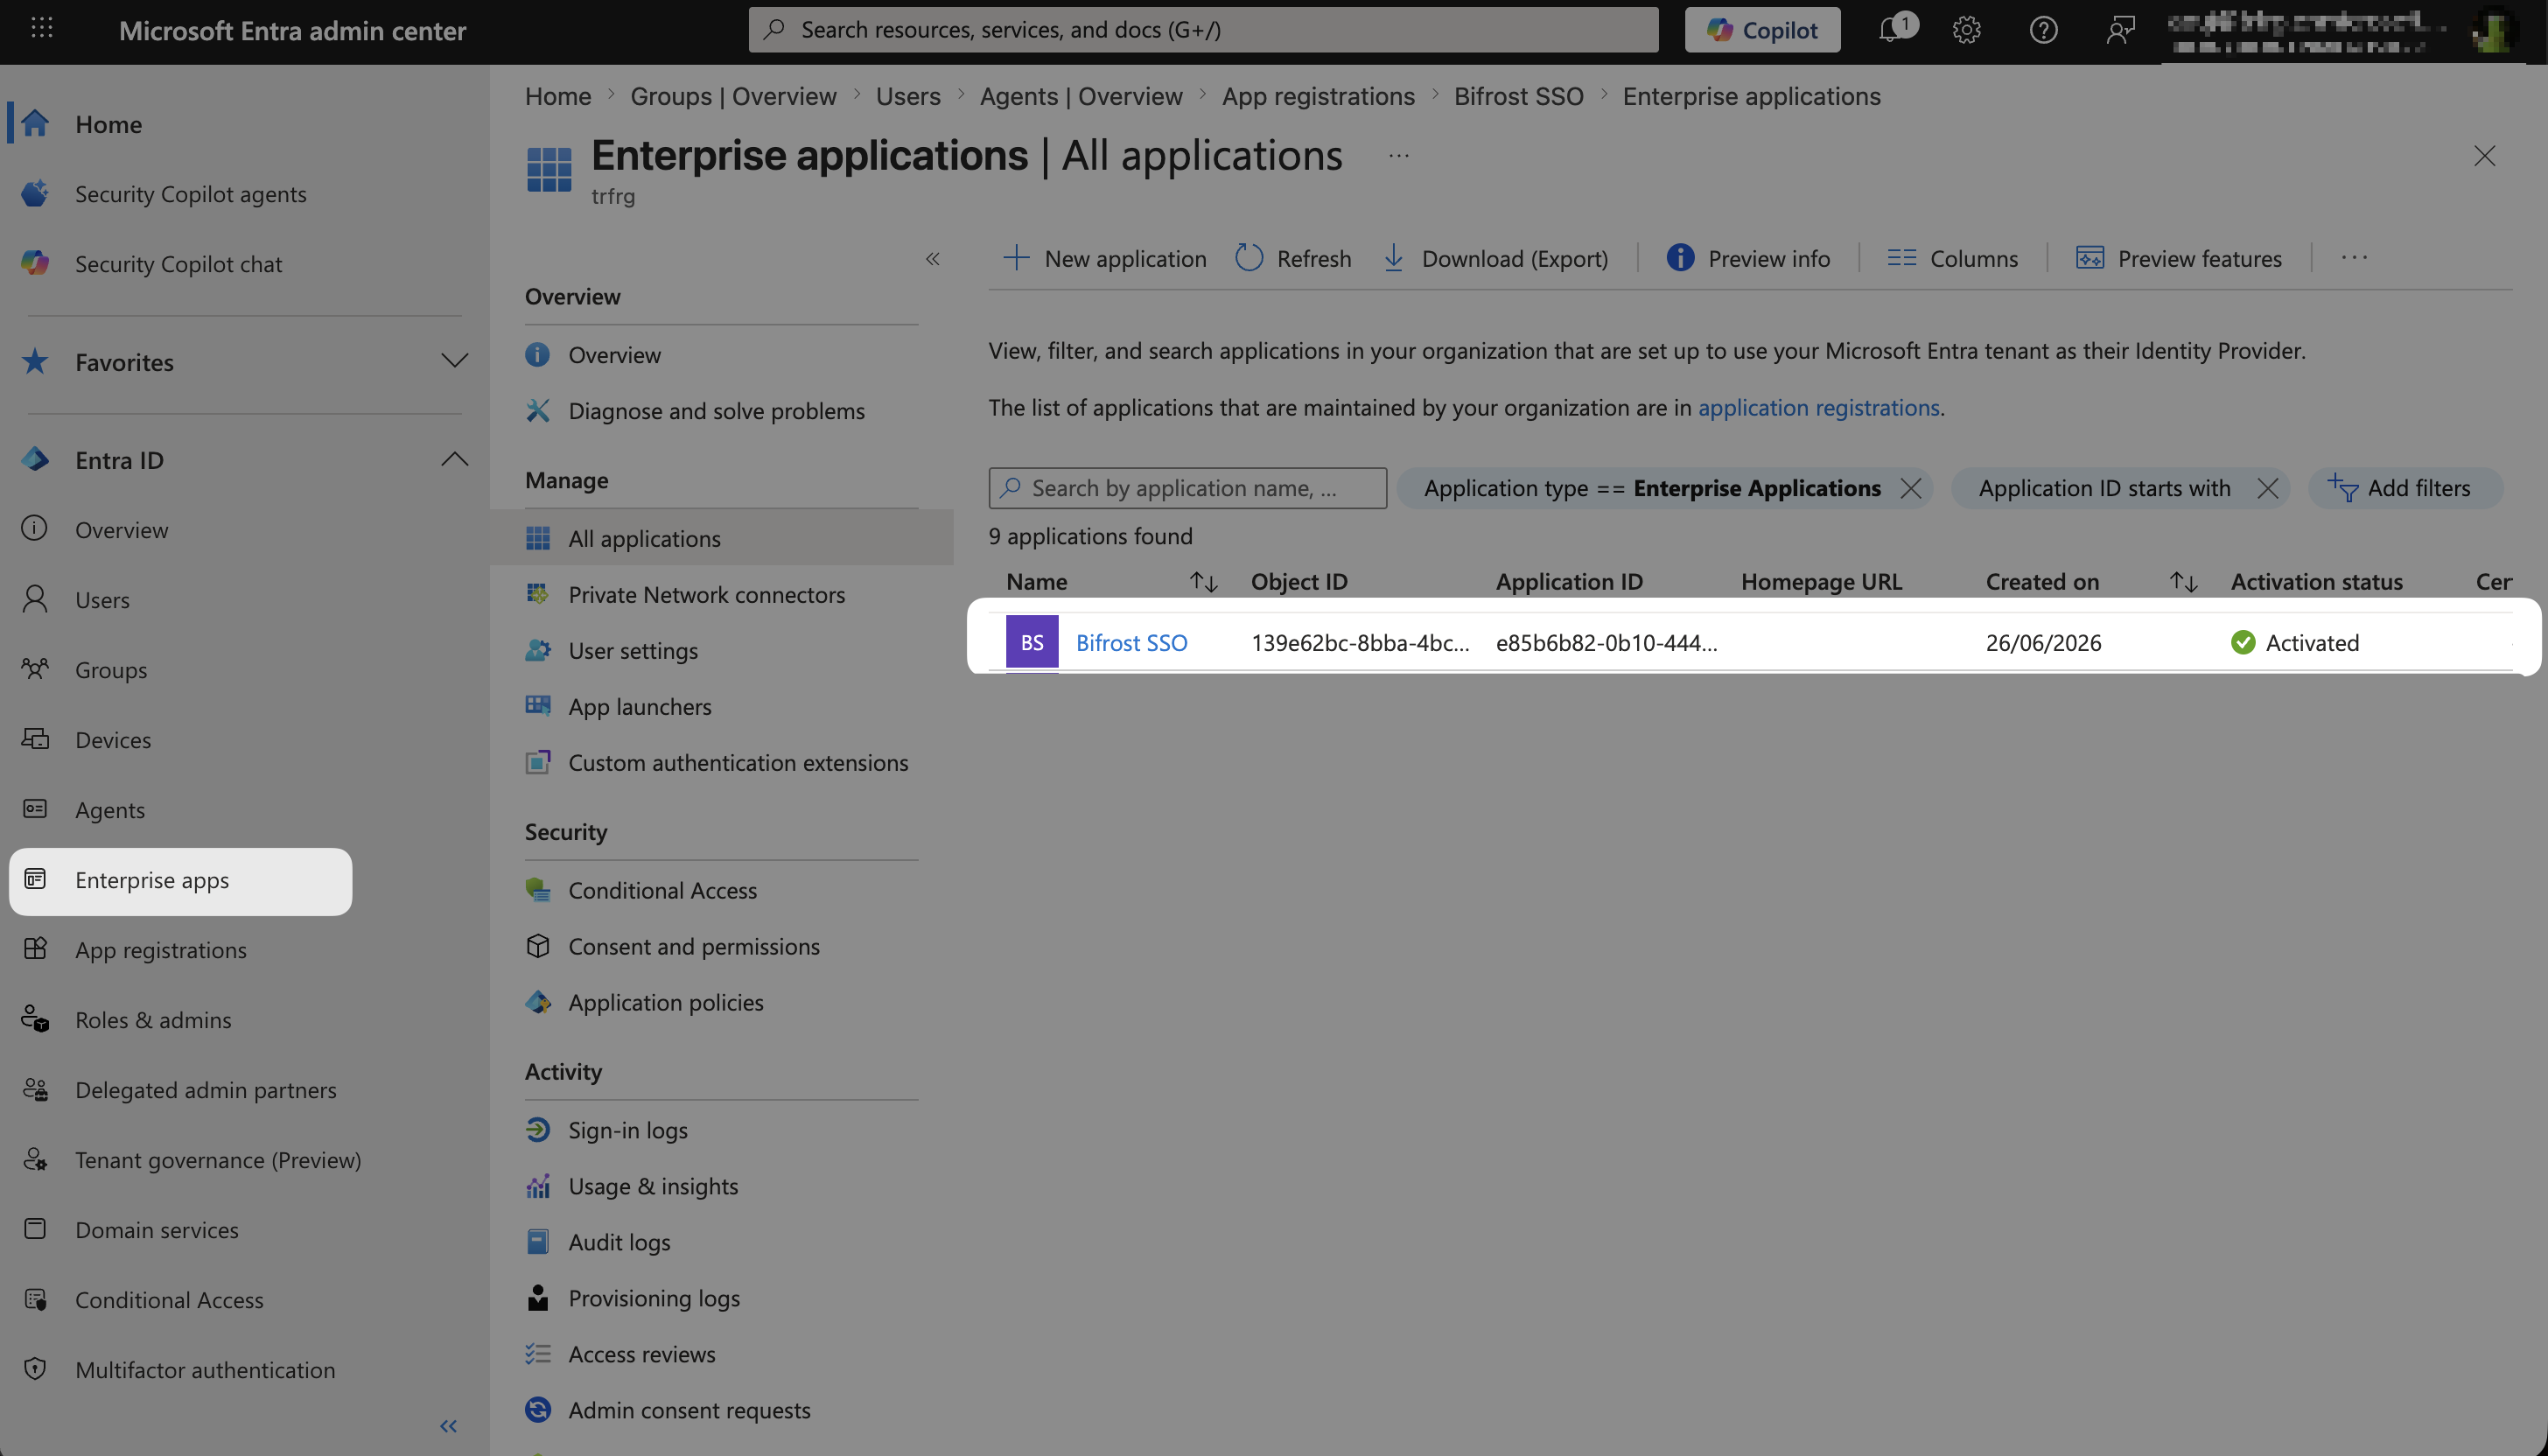The height and width of the screenshot is (1456, 2548).
Task: Open the app launcher waffle icon
Action: tap(41, 29)
